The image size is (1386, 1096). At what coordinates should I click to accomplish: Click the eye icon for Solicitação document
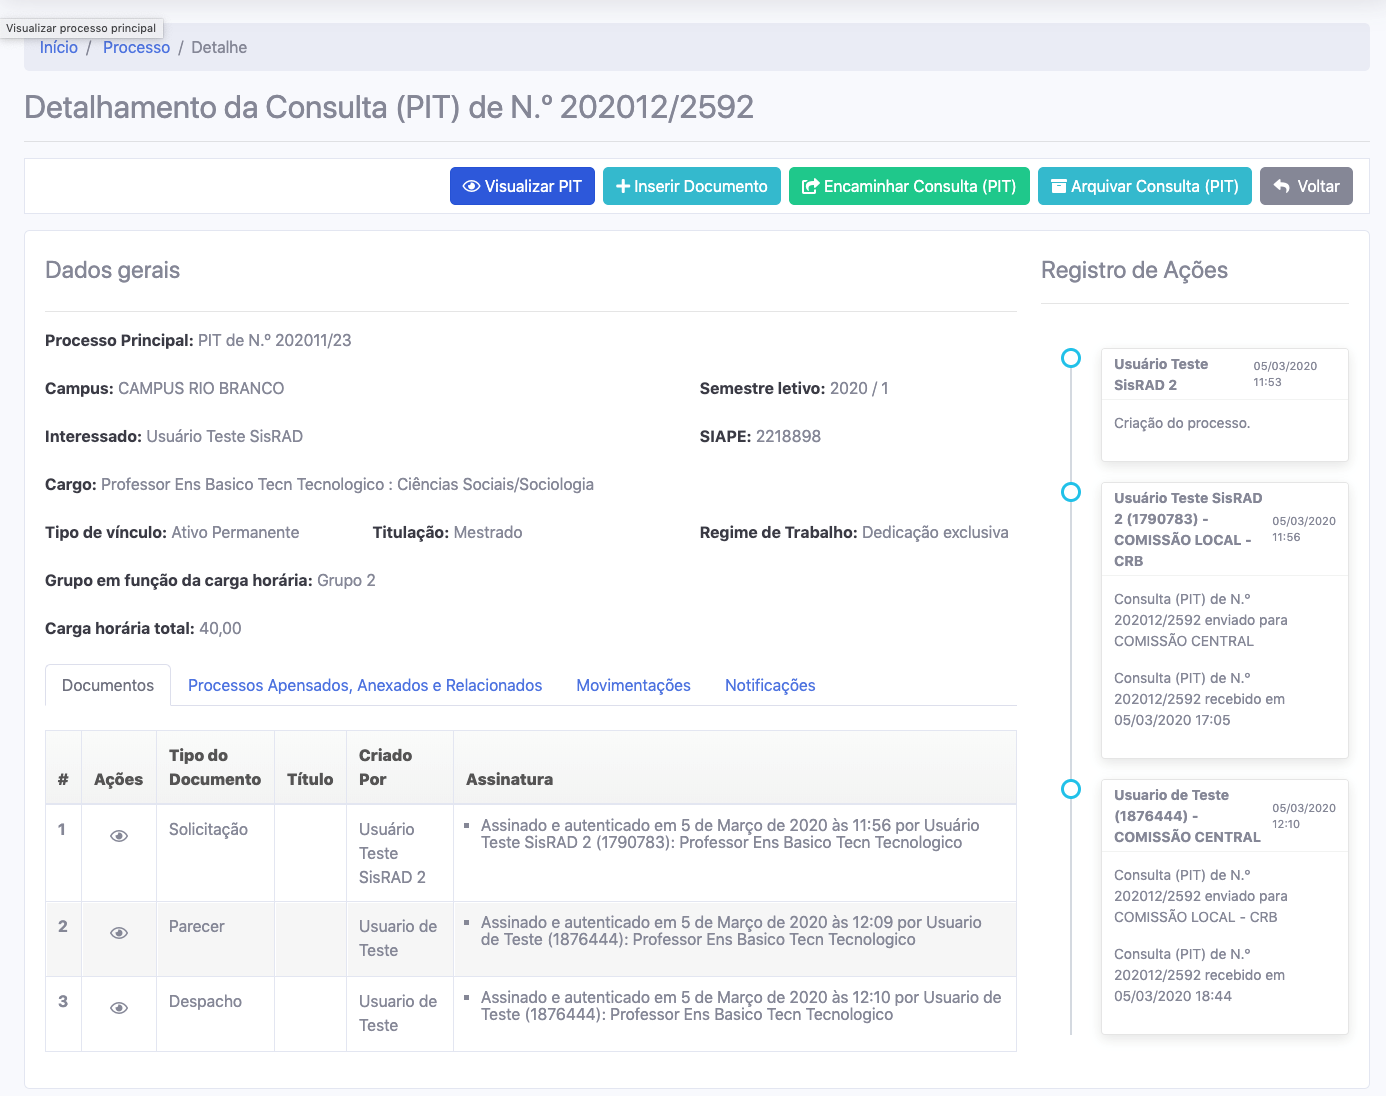(x=119, y=836)
